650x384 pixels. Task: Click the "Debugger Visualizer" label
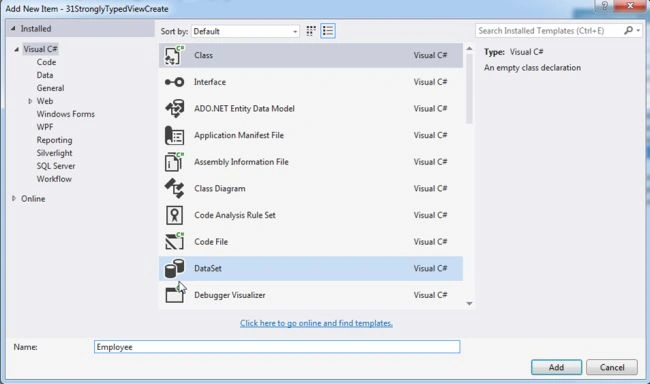pos(230,295)
